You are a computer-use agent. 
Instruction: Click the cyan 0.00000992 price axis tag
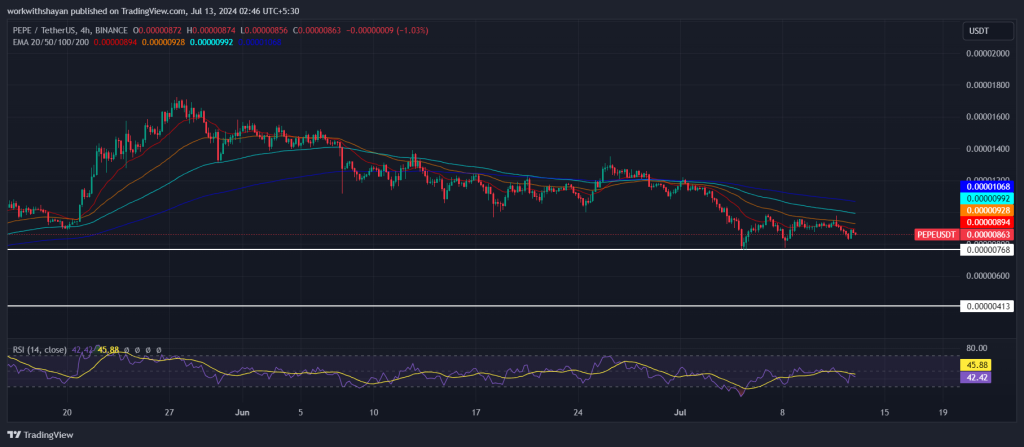click(986, 199)
